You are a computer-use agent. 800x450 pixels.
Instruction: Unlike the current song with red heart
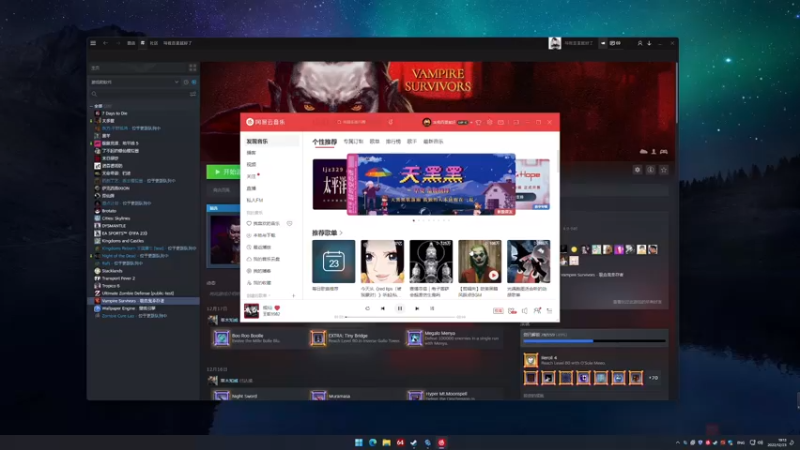point(278,308)
